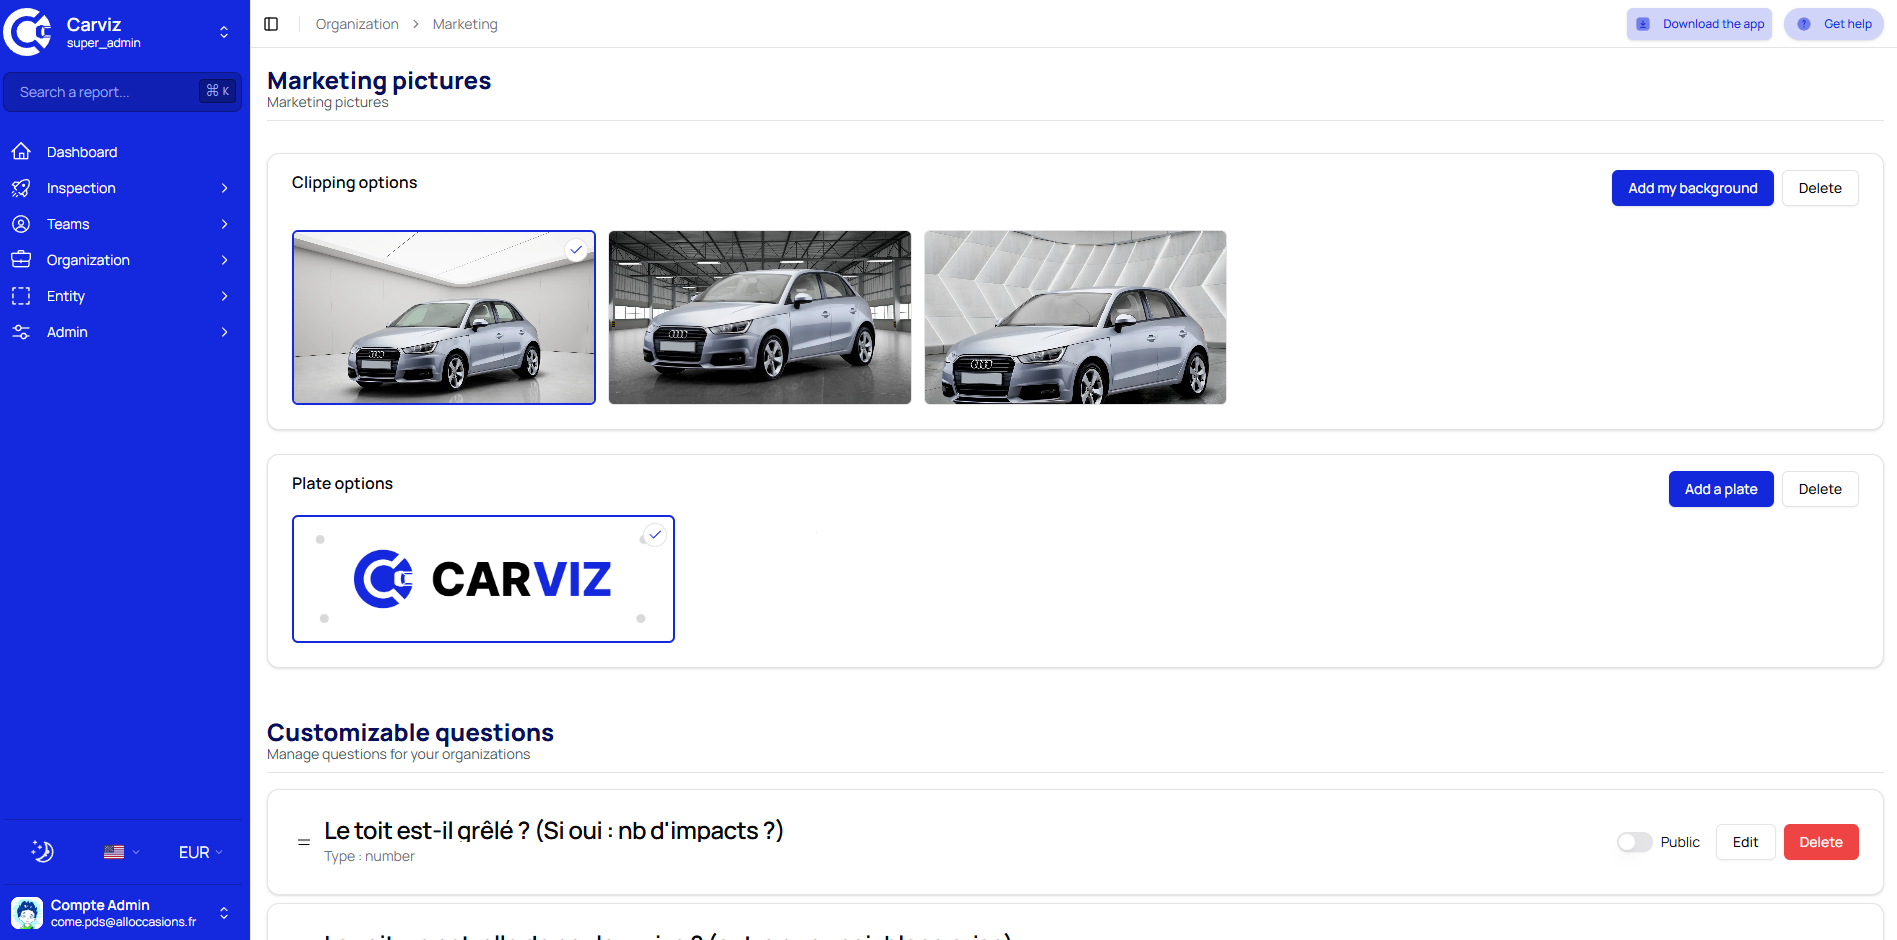1897x940 pixels.
Task: Click the Plate options label
Action: pos(342,483)
